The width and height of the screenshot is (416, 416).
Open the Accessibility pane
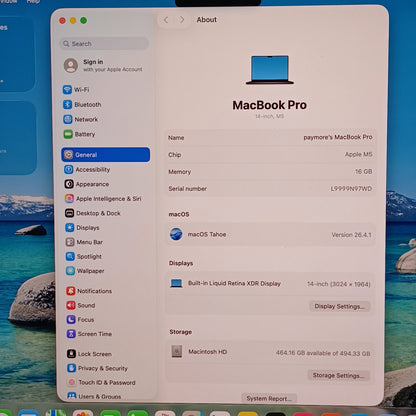87,169
